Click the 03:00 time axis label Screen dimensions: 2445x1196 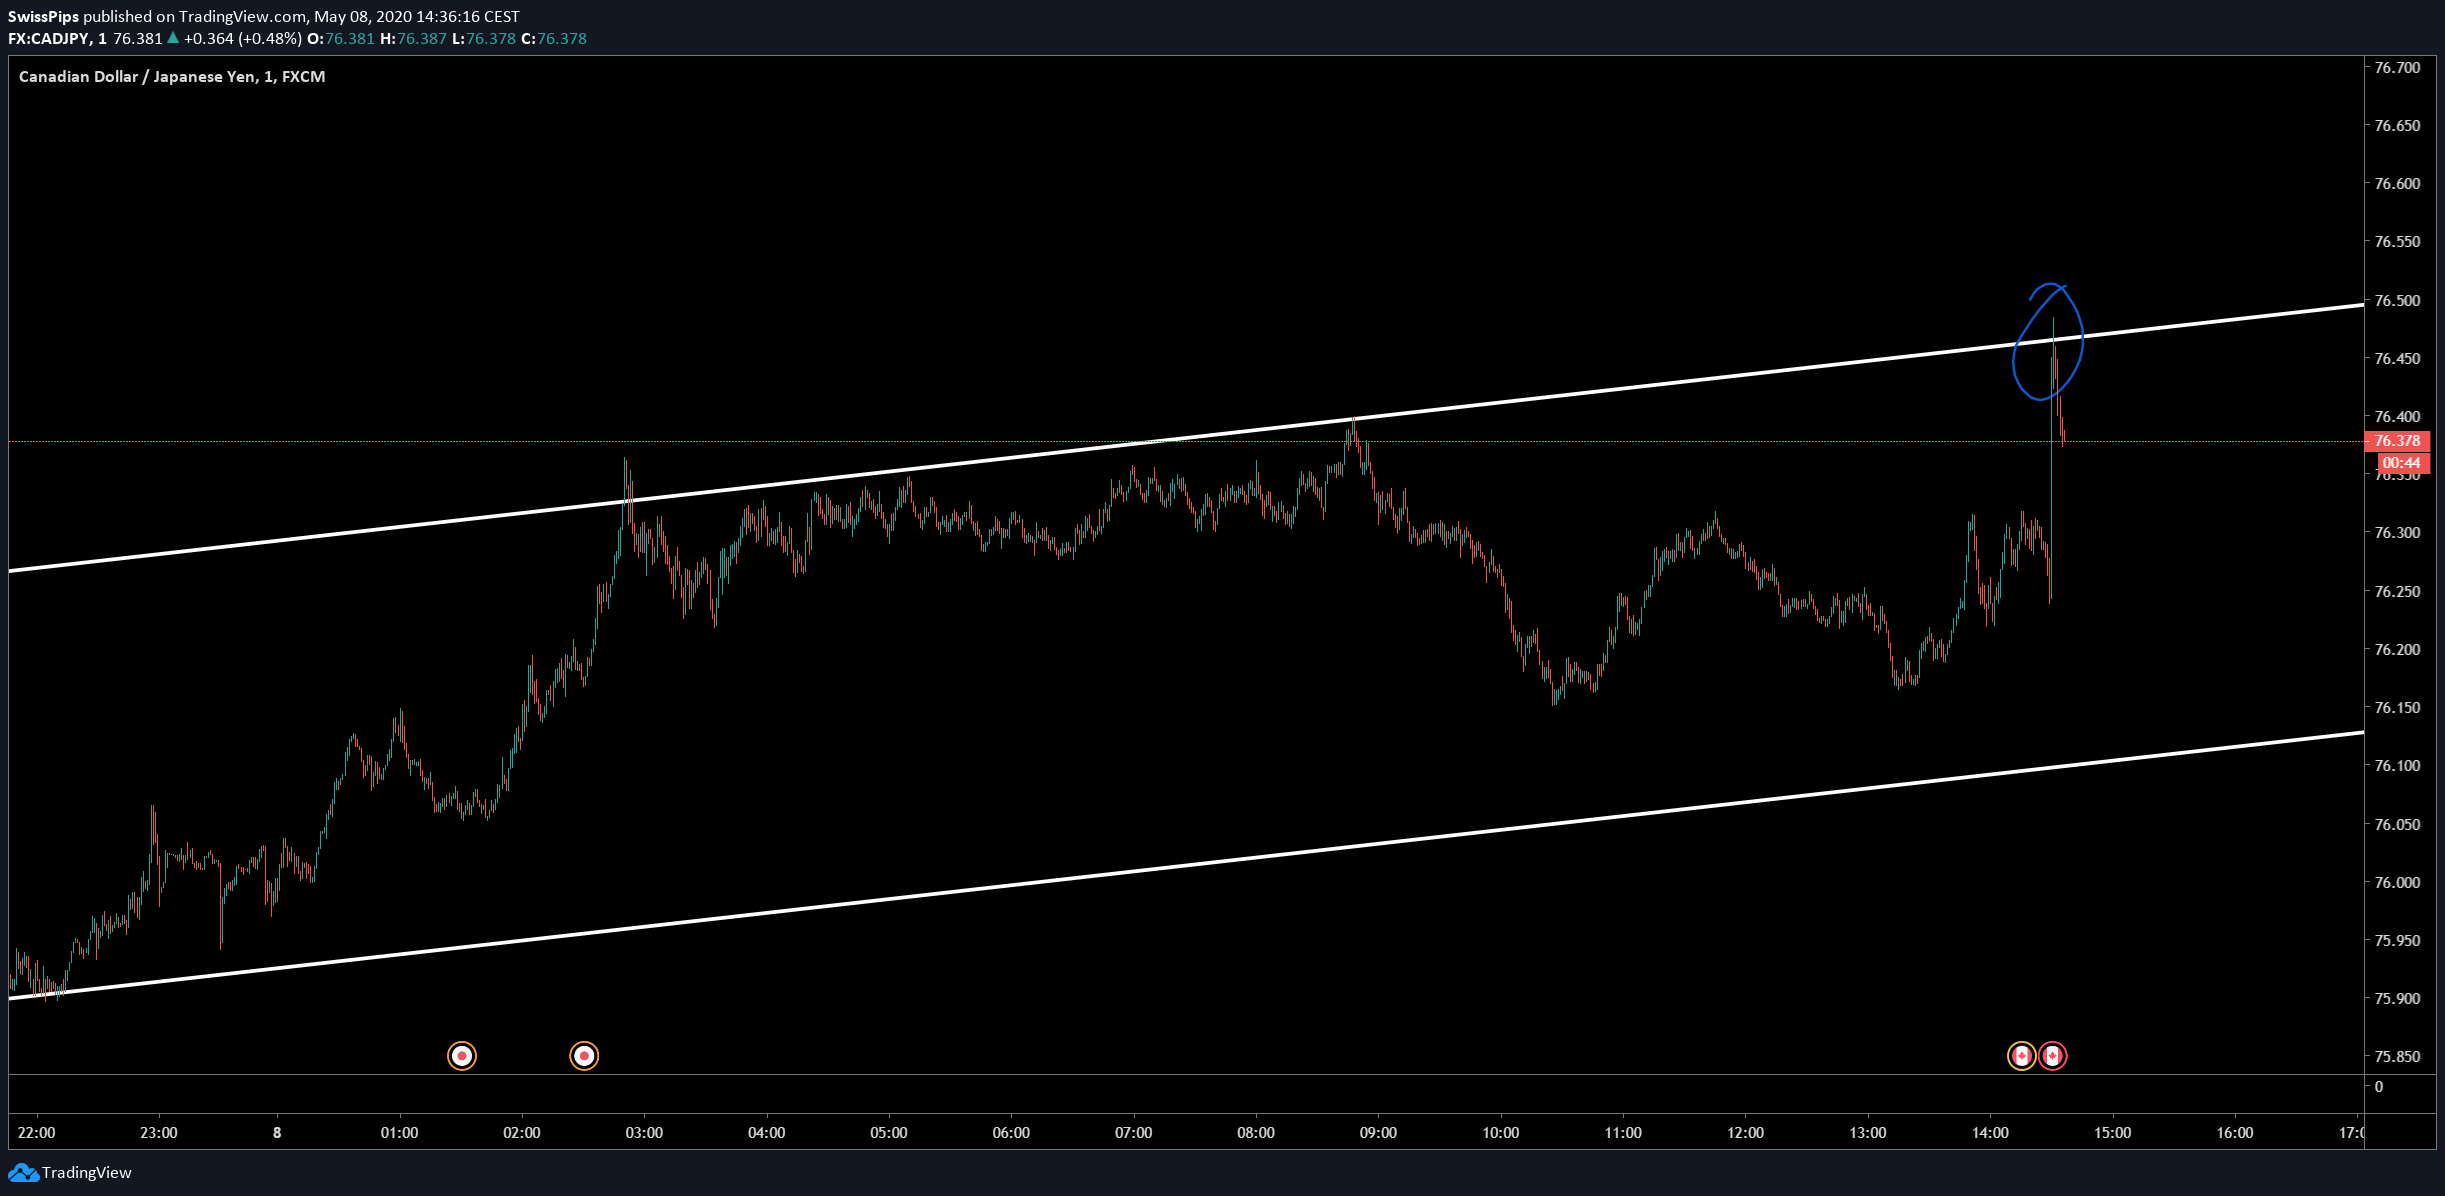click(x=644, y=1132)
